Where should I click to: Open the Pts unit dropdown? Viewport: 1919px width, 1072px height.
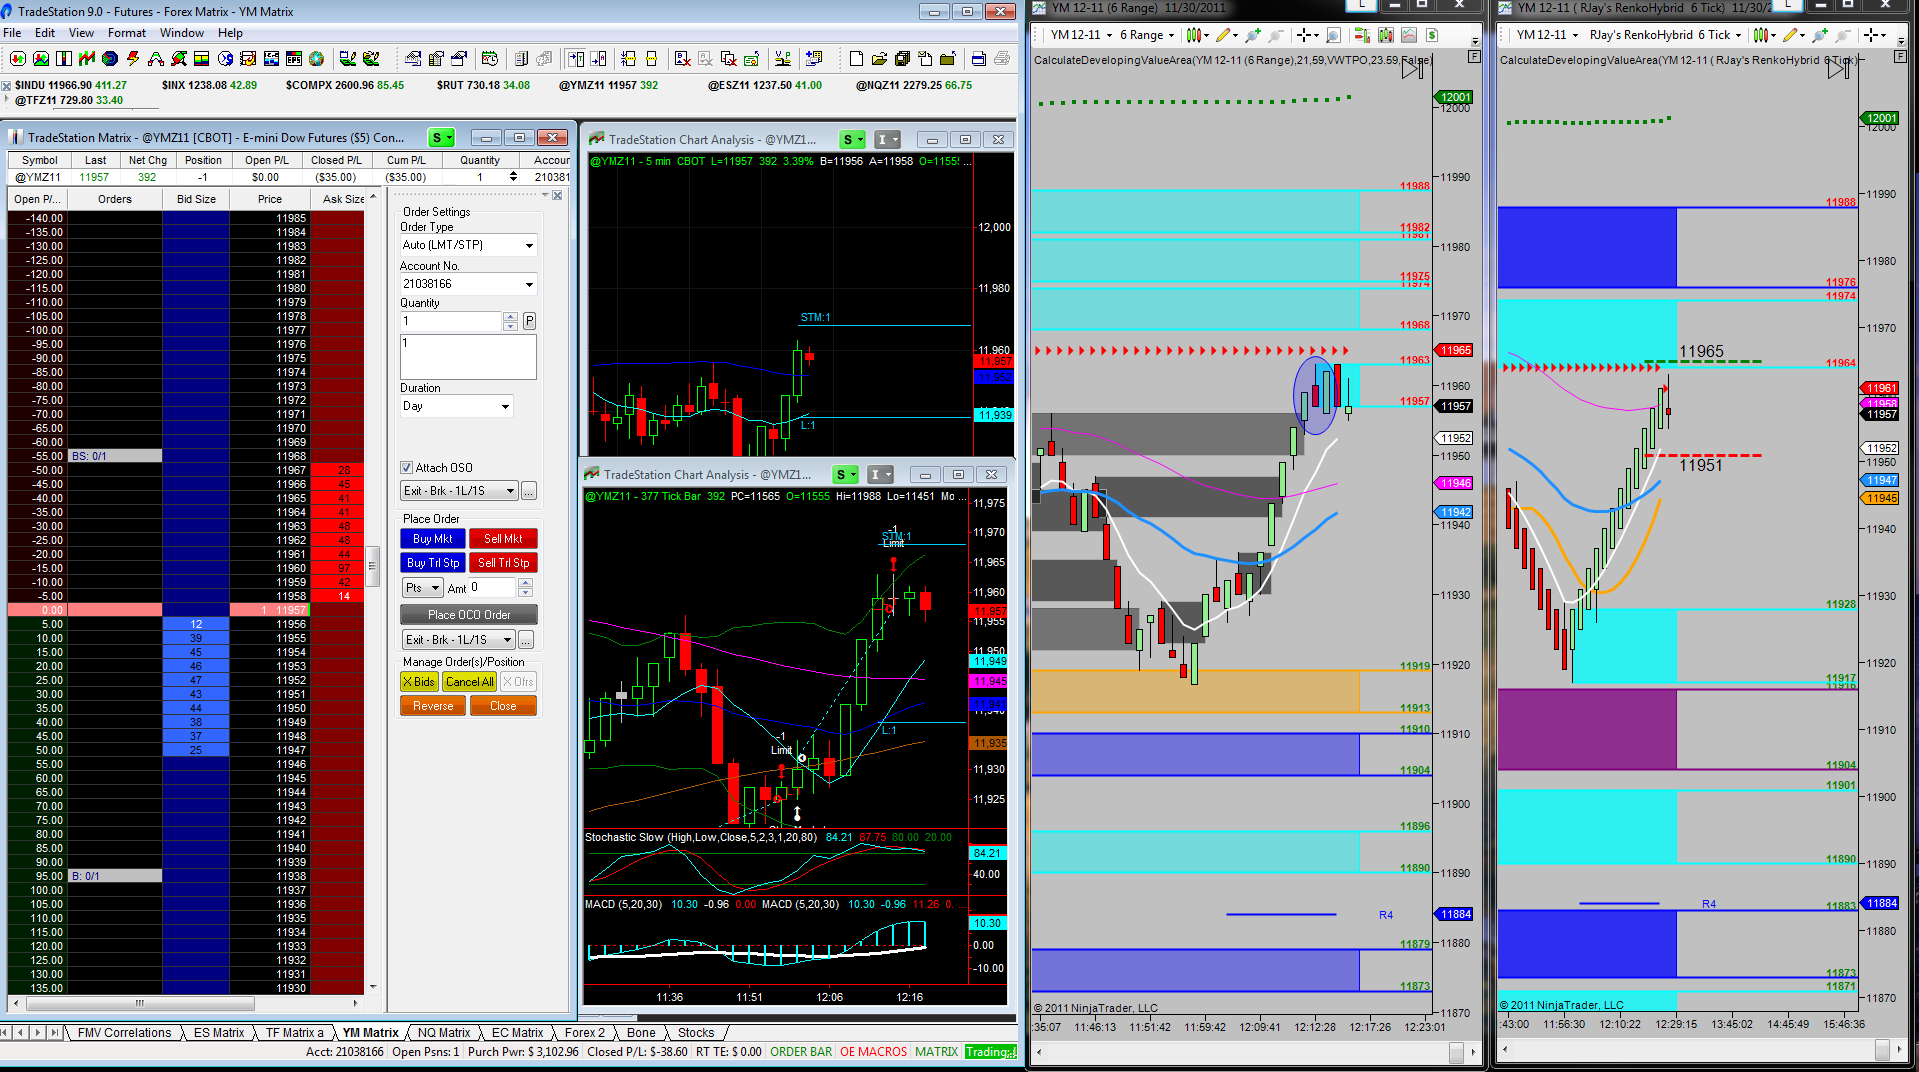422,588
